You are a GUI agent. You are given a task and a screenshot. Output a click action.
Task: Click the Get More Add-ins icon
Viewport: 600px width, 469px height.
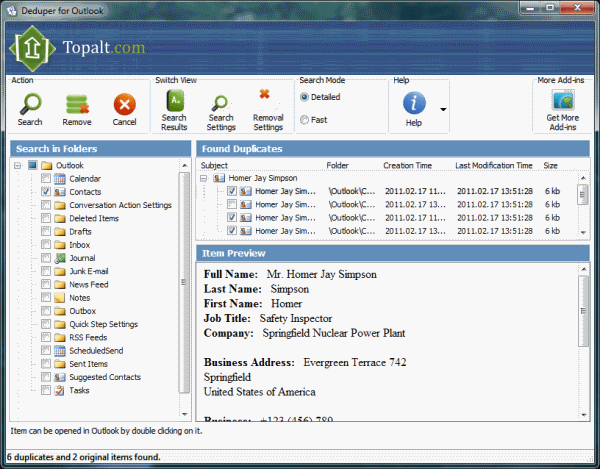(562, 103)
